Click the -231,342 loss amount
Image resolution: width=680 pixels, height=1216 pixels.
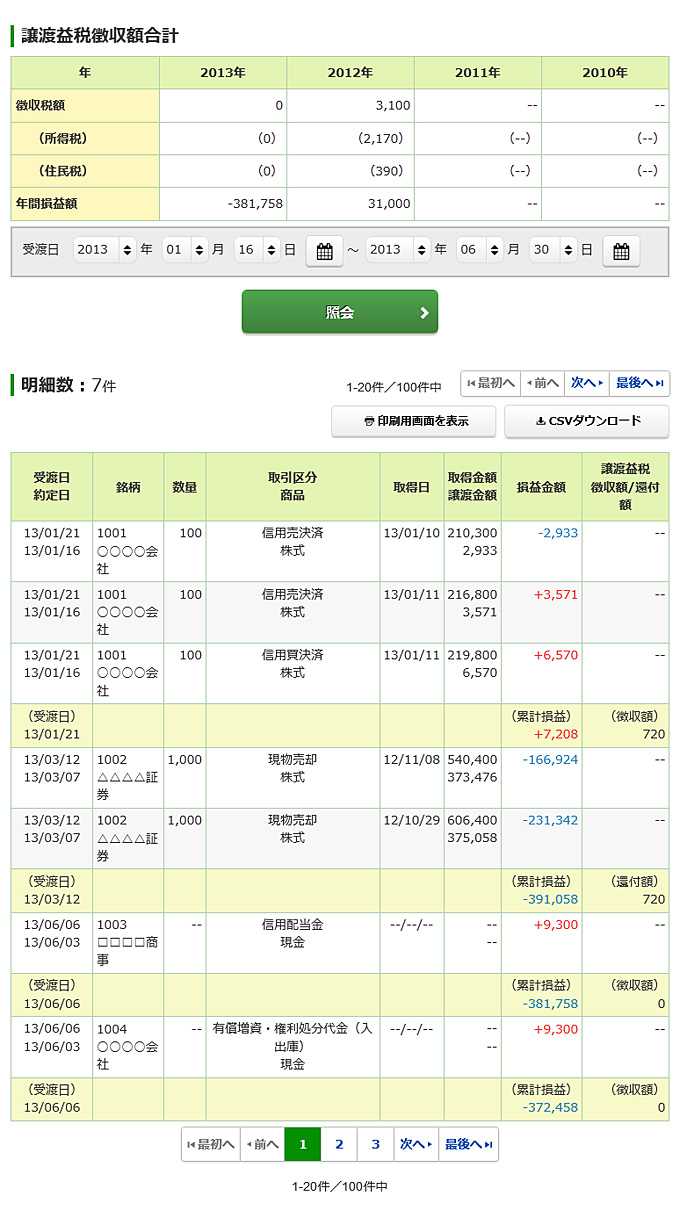coord(550,820)
